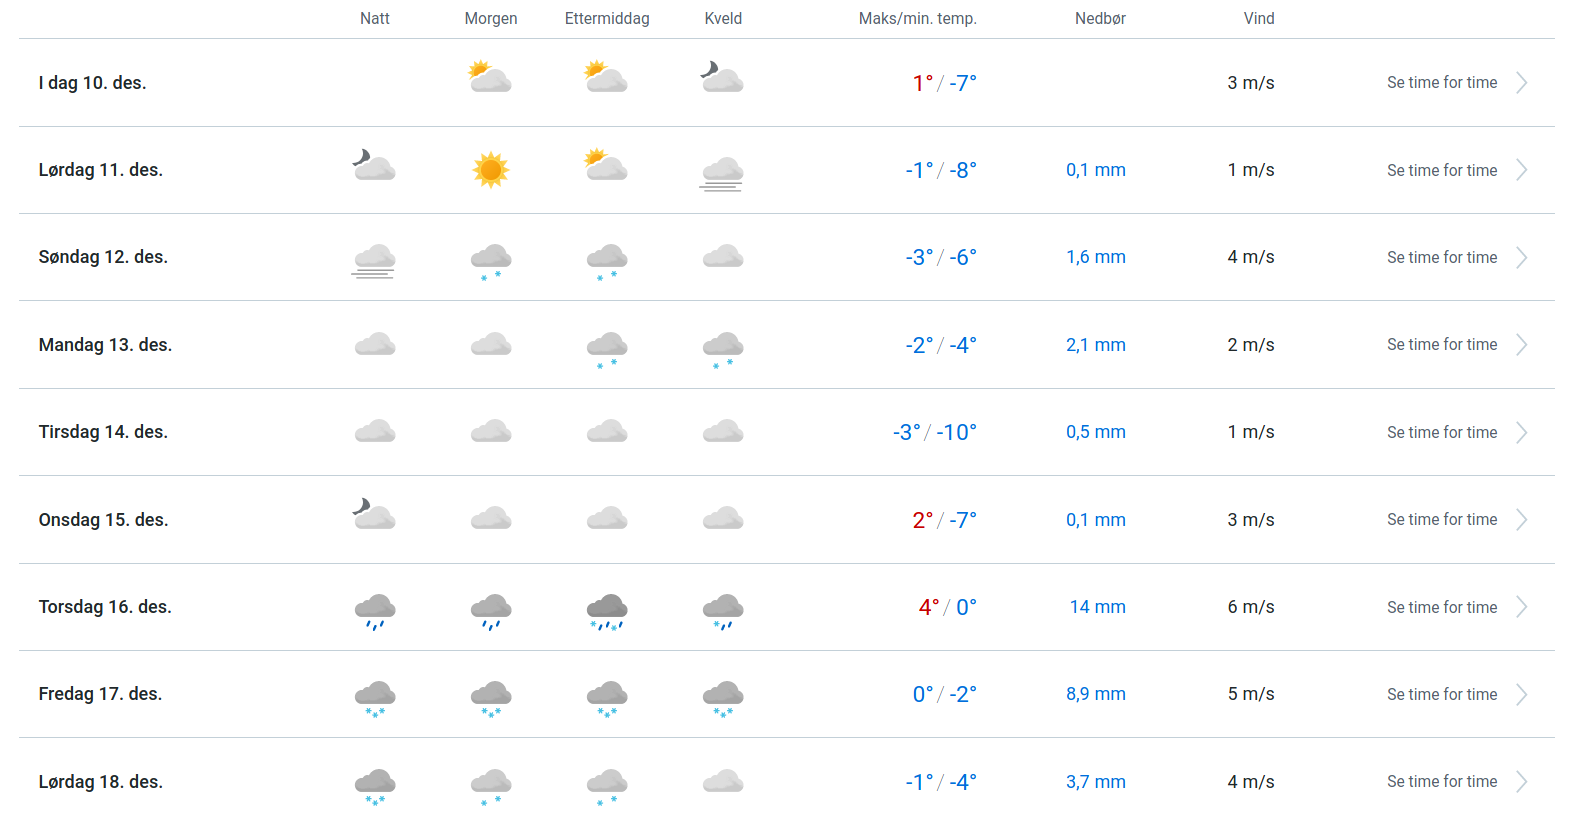This screenshot has width=1574, height=825.
Task: Click the light snow icon for Lørdag 18. des. morning
Action: [x=491, y=786]
